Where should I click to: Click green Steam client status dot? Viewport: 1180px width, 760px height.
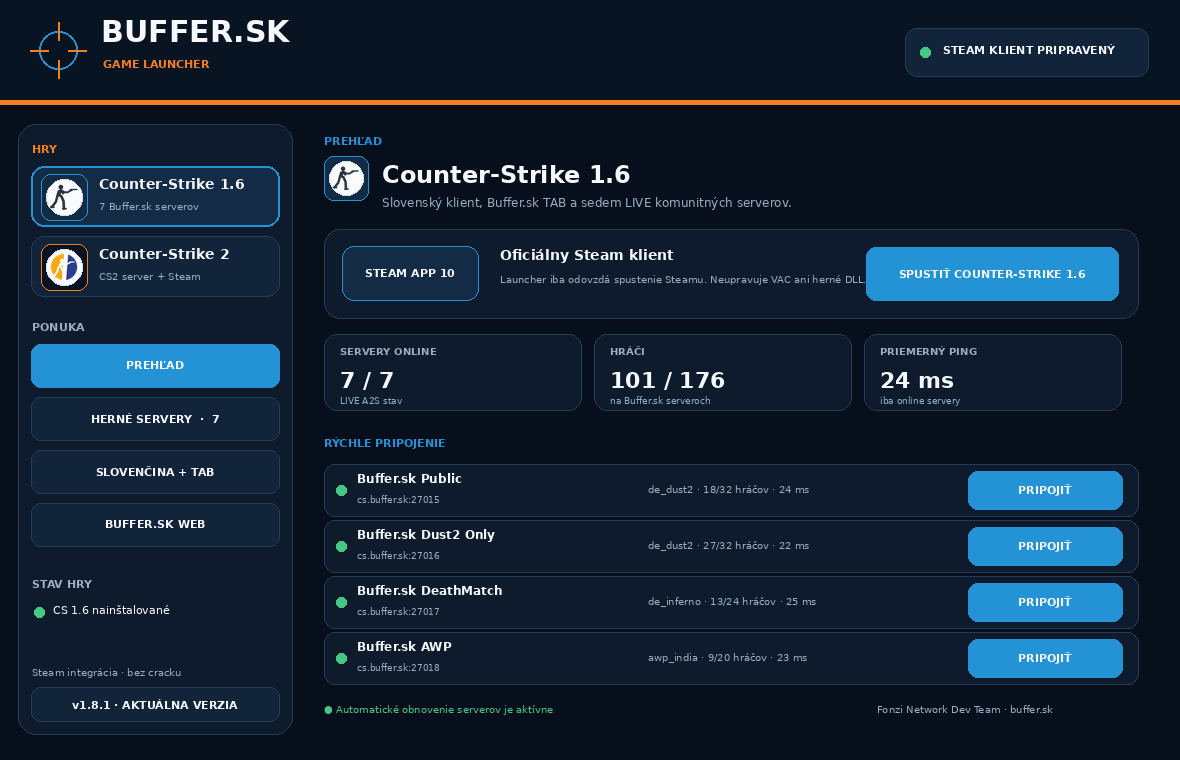[926, 52]
